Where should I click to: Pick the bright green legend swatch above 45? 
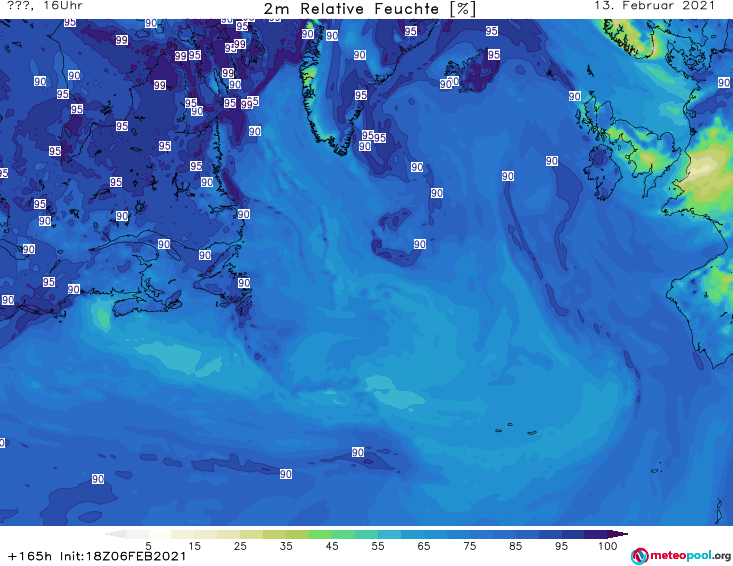(x=320, y=534)
